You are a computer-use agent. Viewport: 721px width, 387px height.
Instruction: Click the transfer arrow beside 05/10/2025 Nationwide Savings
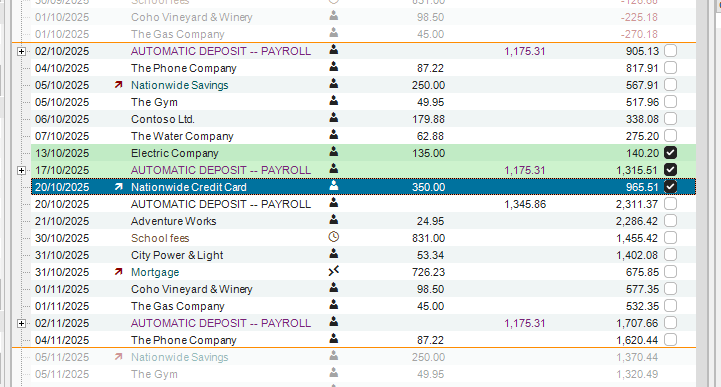119,85
